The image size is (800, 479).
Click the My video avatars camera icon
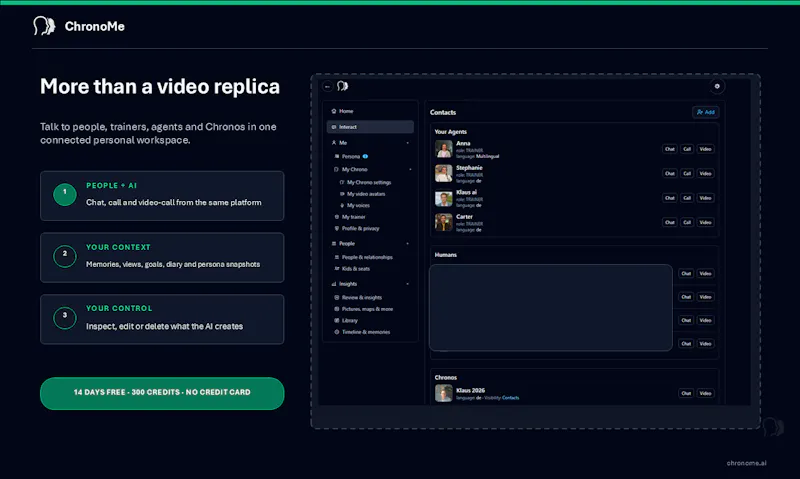click(342, 194)
